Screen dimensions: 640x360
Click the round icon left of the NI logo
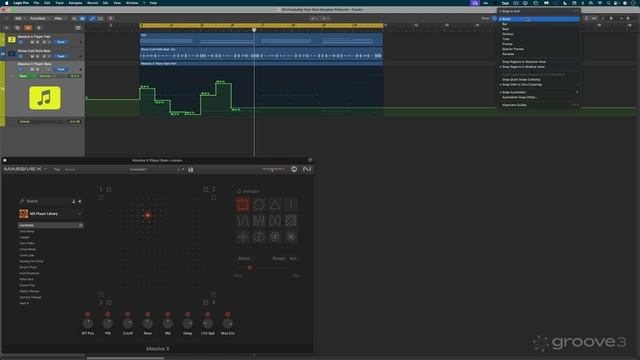click(x=294, y=169)
